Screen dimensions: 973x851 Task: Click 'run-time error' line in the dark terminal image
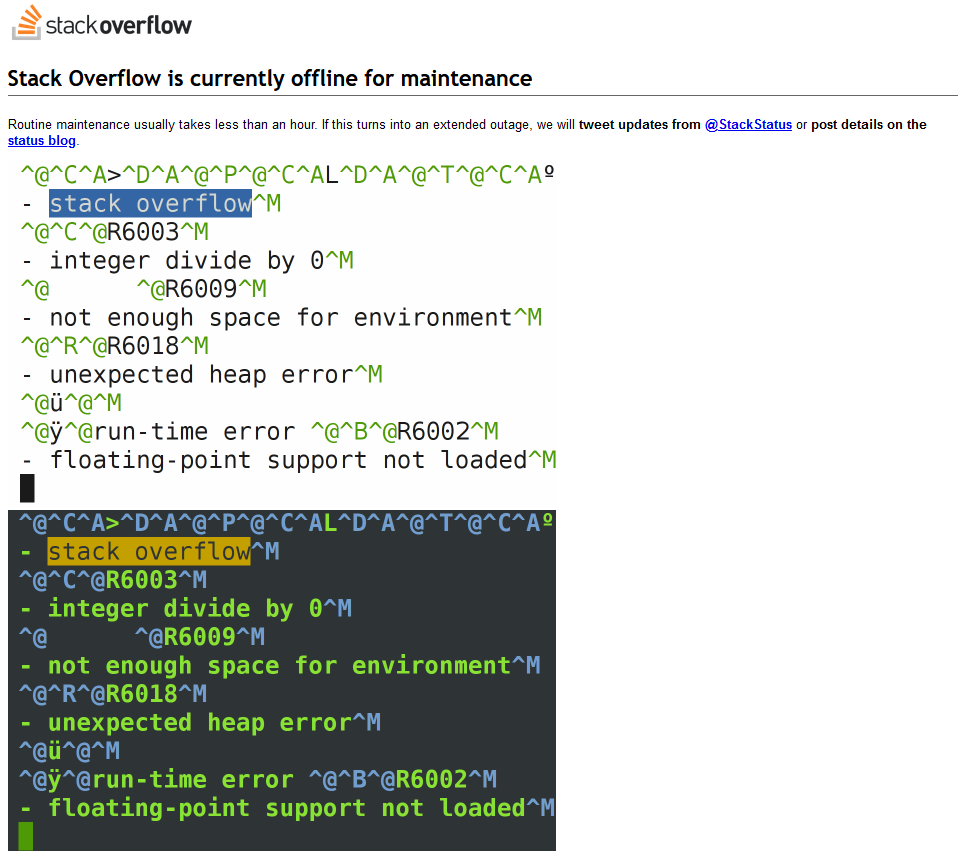(x=258, y=780)
